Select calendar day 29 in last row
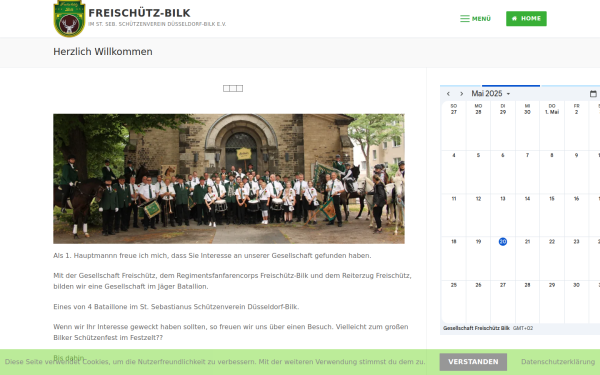This screenshot has width=600, height=375. click(552, 285)
